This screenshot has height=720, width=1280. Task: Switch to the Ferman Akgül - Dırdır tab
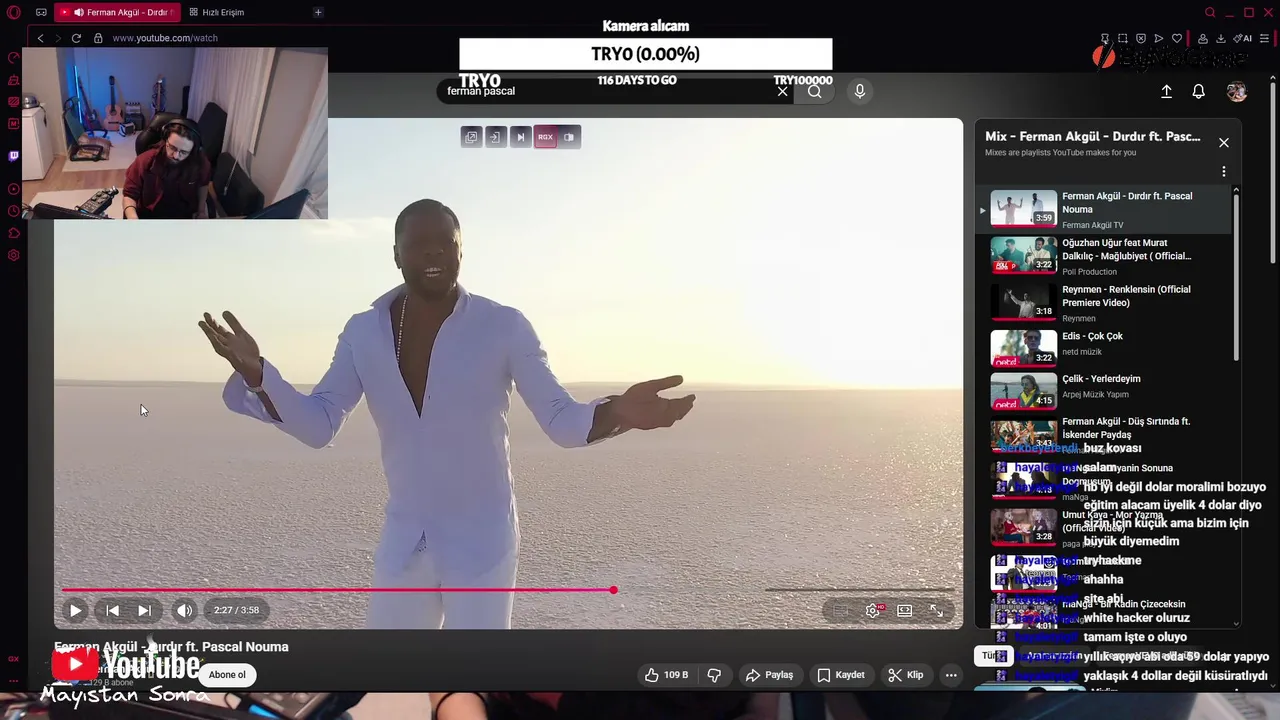(x=117, y=12)
